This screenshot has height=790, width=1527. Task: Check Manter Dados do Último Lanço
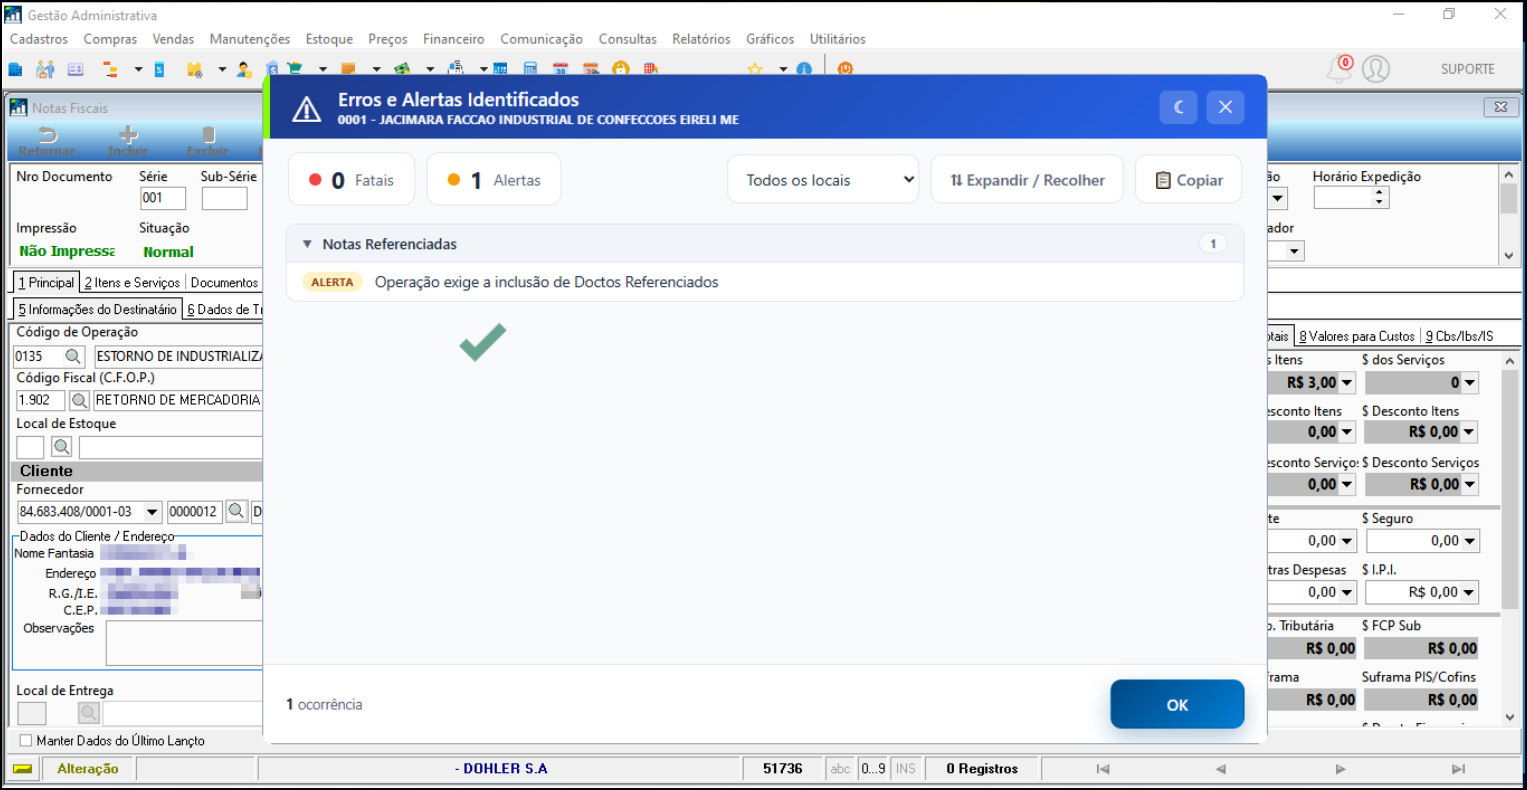pos(26,741)
